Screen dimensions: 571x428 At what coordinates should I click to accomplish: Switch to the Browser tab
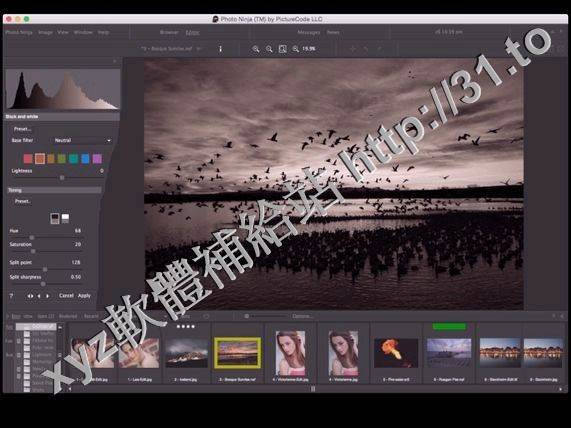pyautogui.click(x=169, y=32)
